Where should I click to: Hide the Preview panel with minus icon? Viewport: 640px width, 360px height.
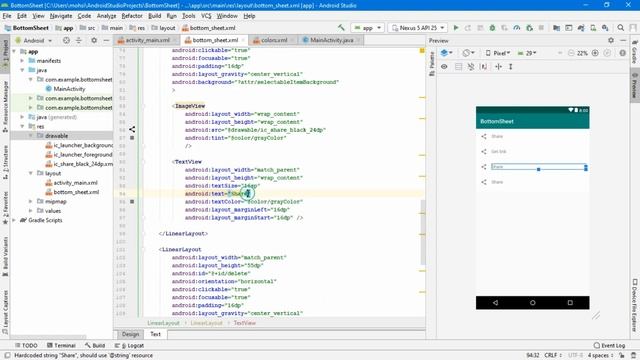point(623,40)
